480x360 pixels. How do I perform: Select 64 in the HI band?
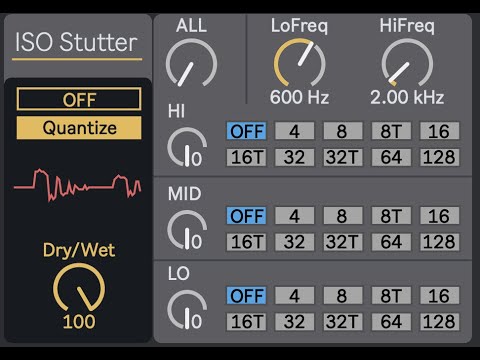pyautogui.click(x=391, y=157)
